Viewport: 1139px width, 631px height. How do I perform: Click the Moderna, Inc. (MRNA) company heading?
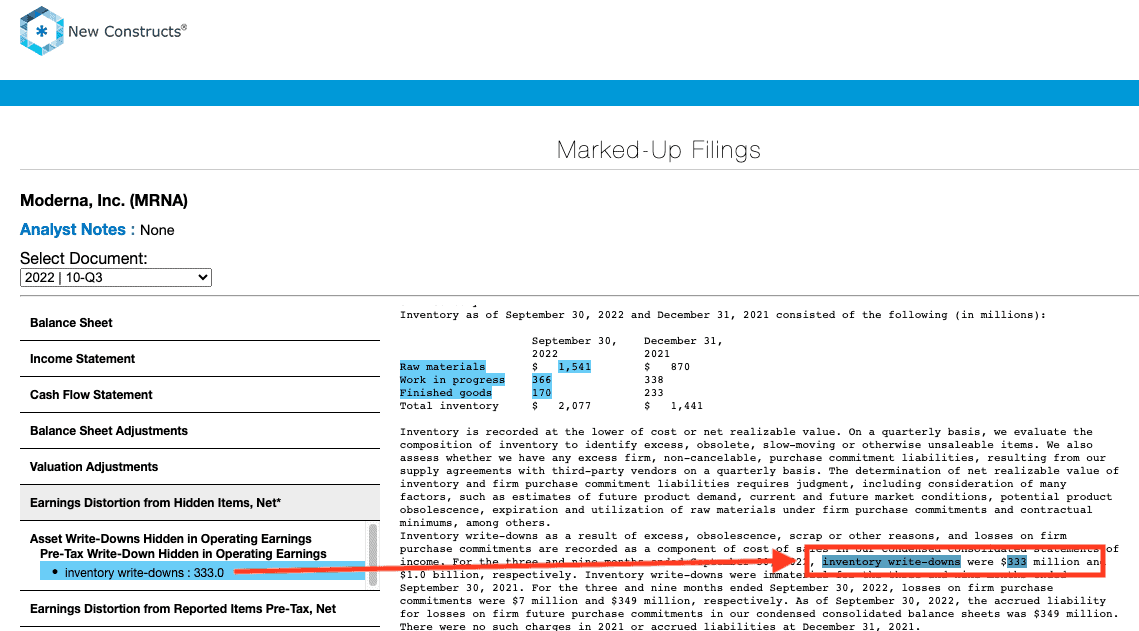click(x=104, y=200)
